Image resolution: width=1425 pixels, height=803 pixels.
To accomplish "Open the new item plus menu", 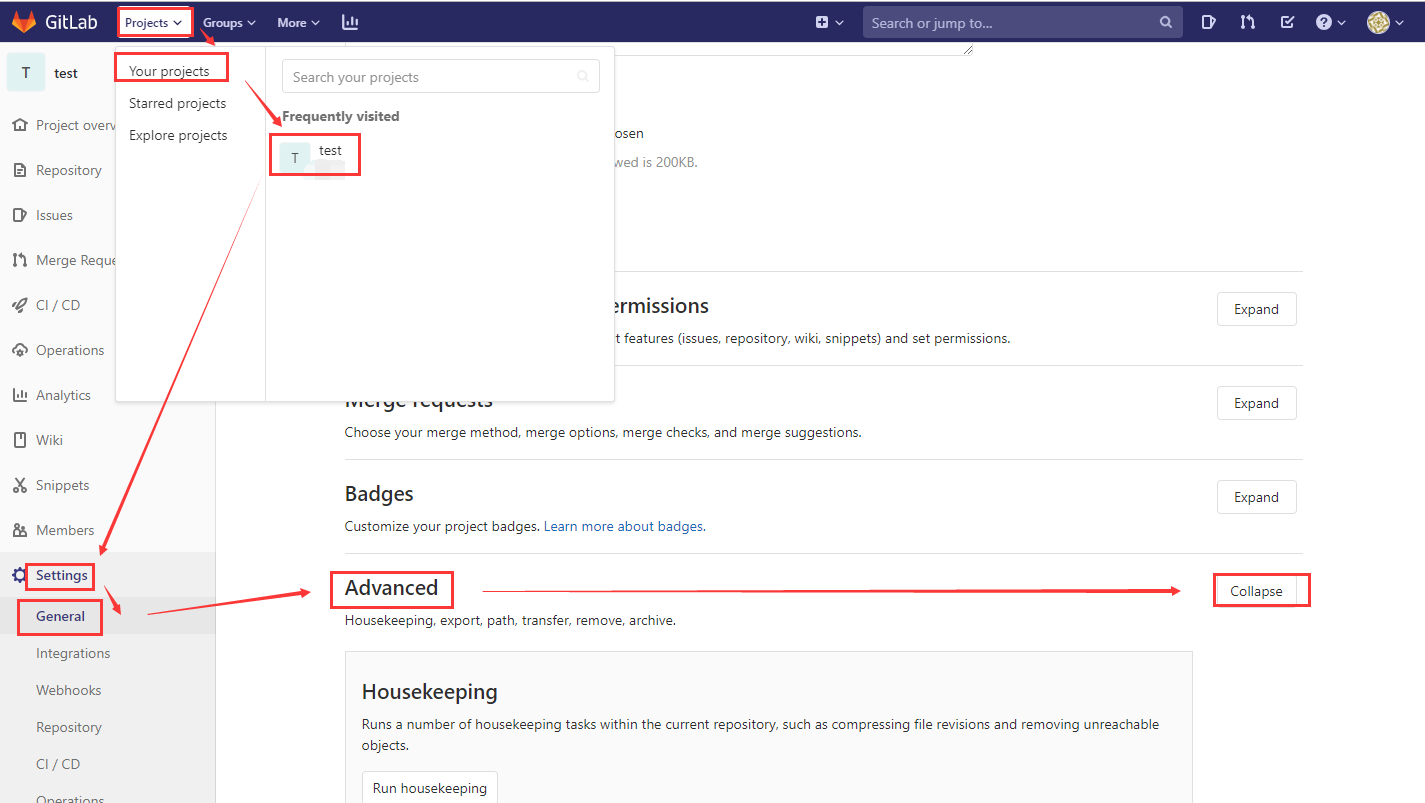I will point(829,22).
